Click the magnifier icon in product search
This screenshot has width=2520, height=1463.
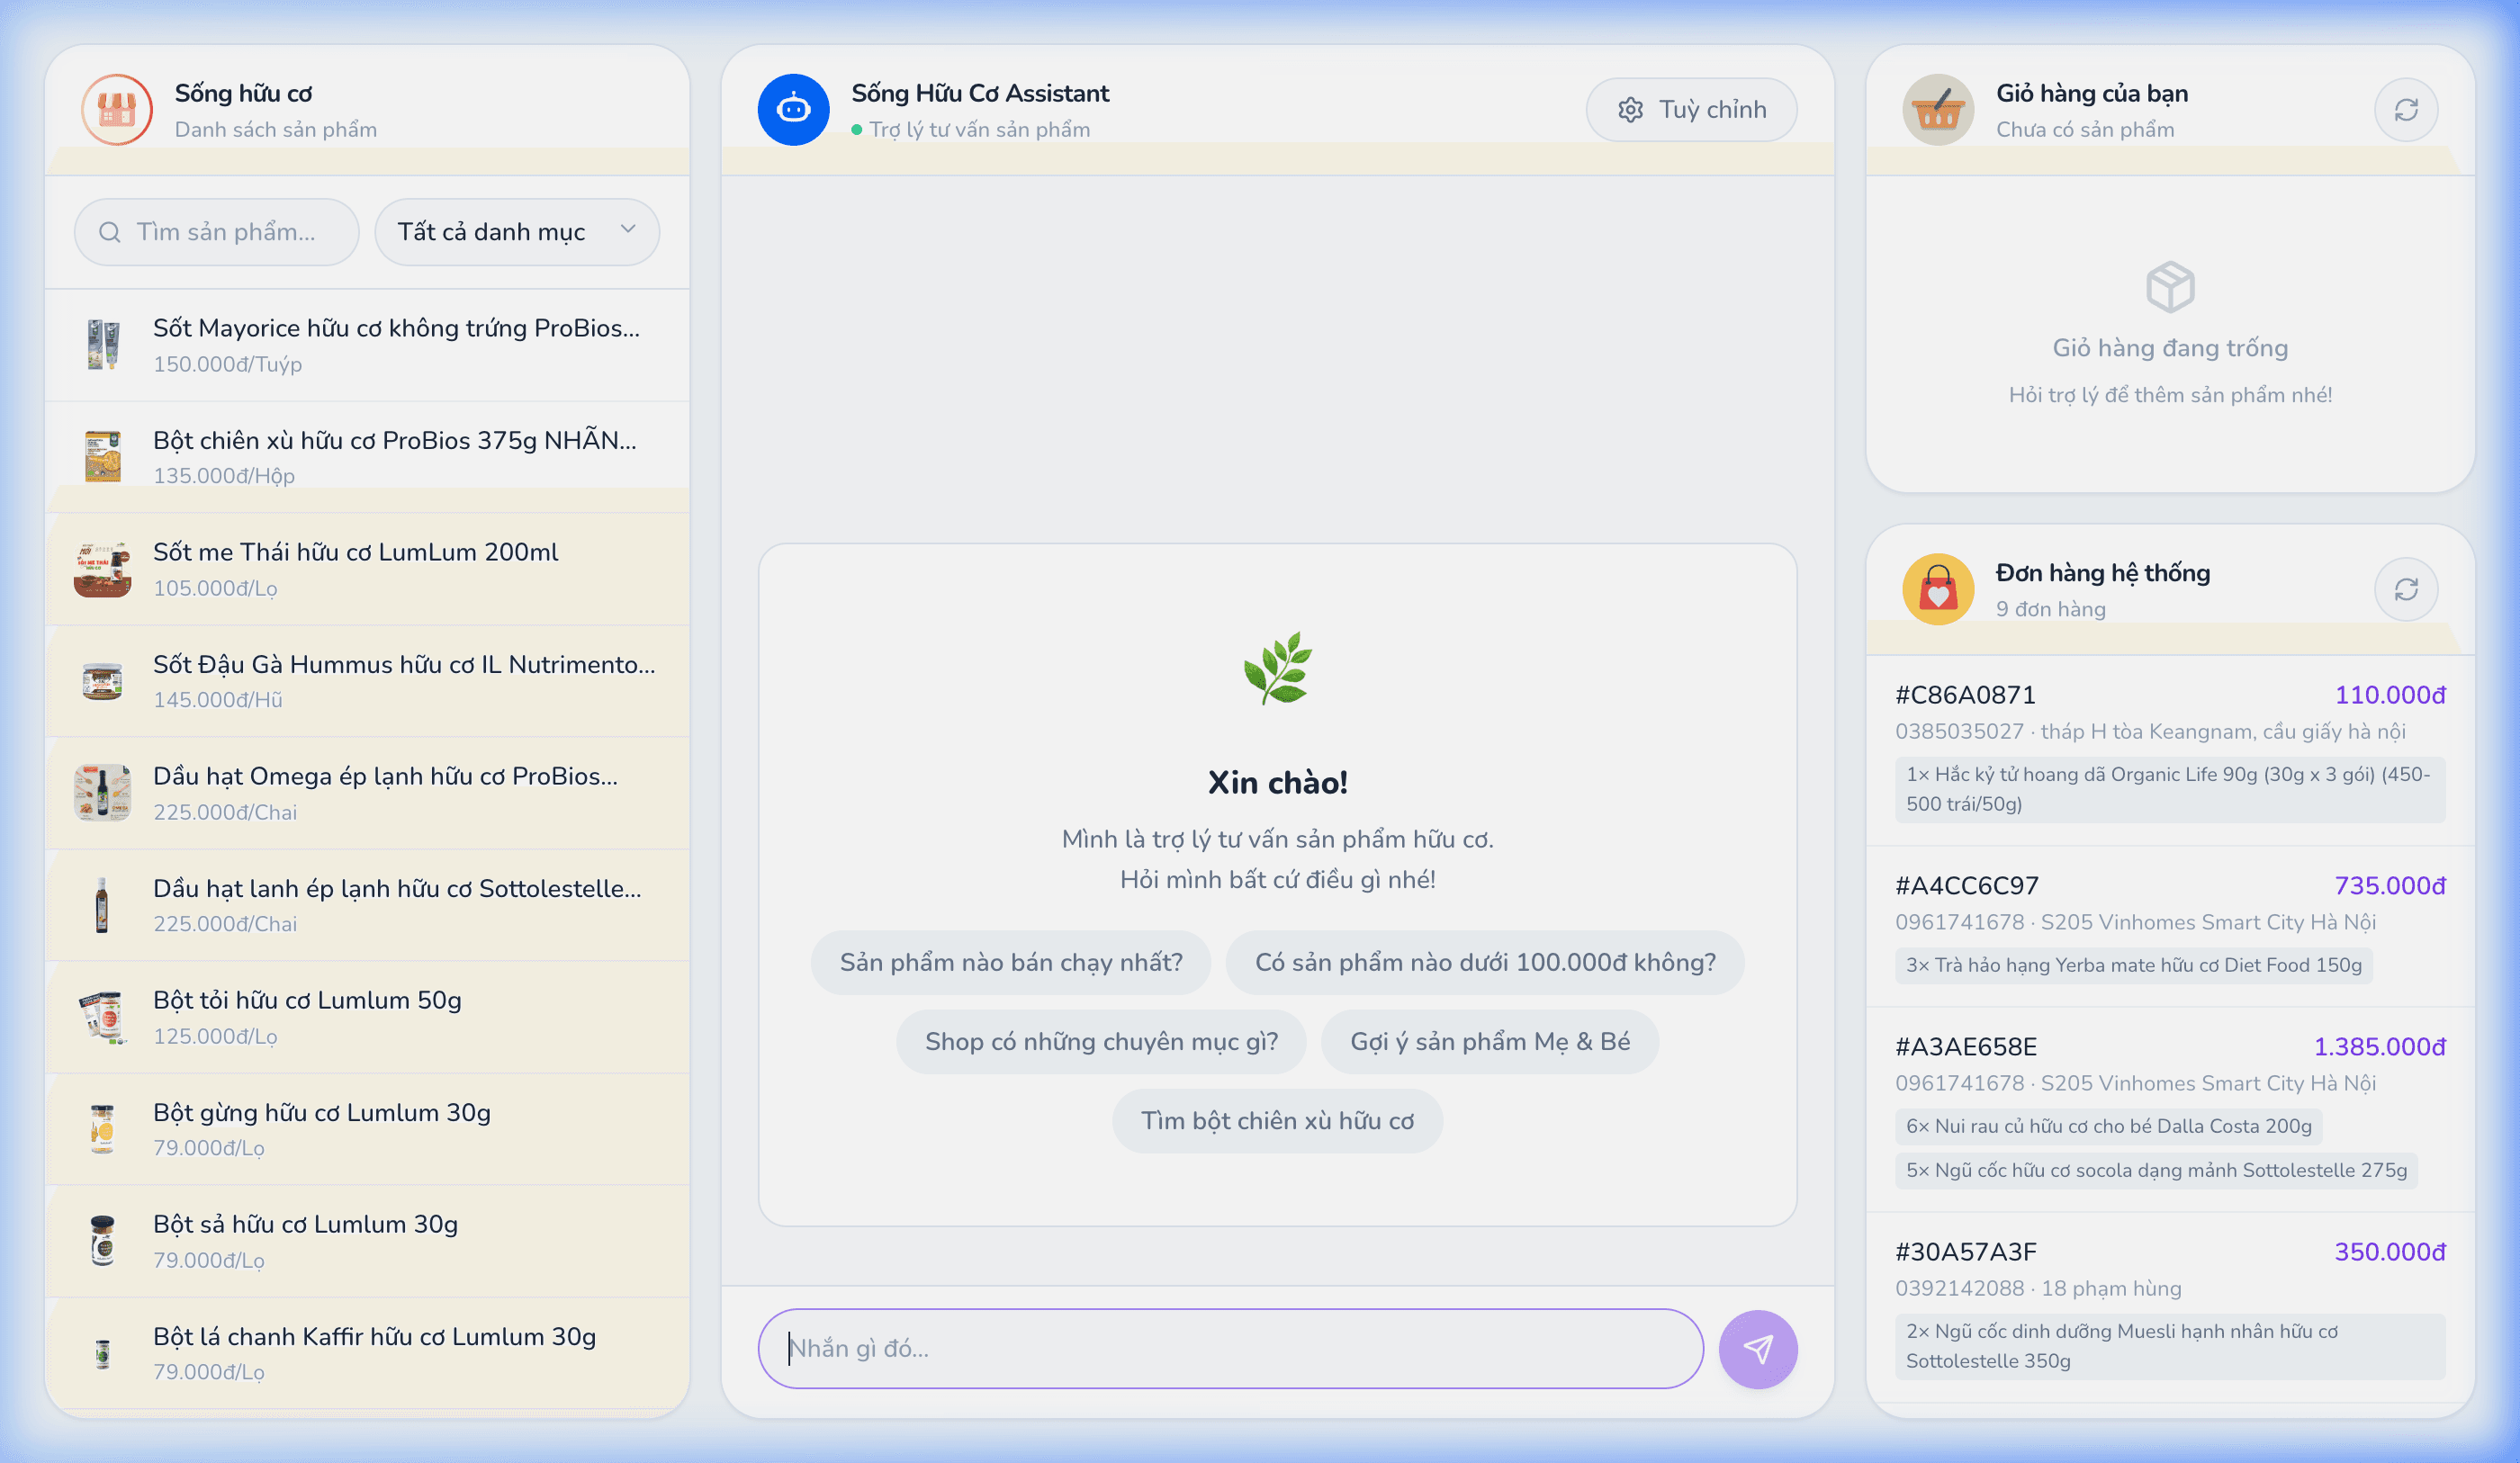[109, 232]
